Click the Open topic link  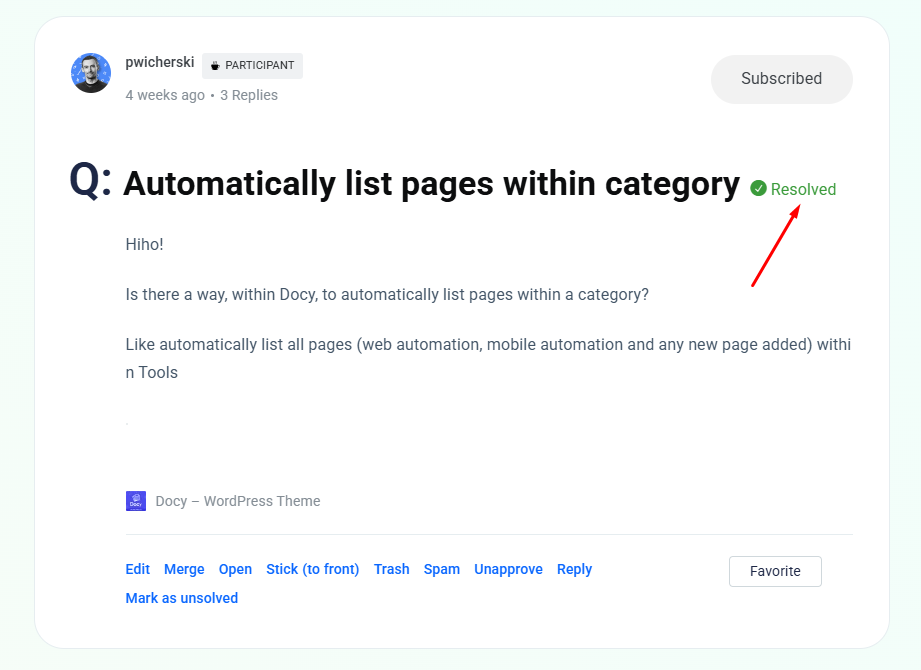235,569
